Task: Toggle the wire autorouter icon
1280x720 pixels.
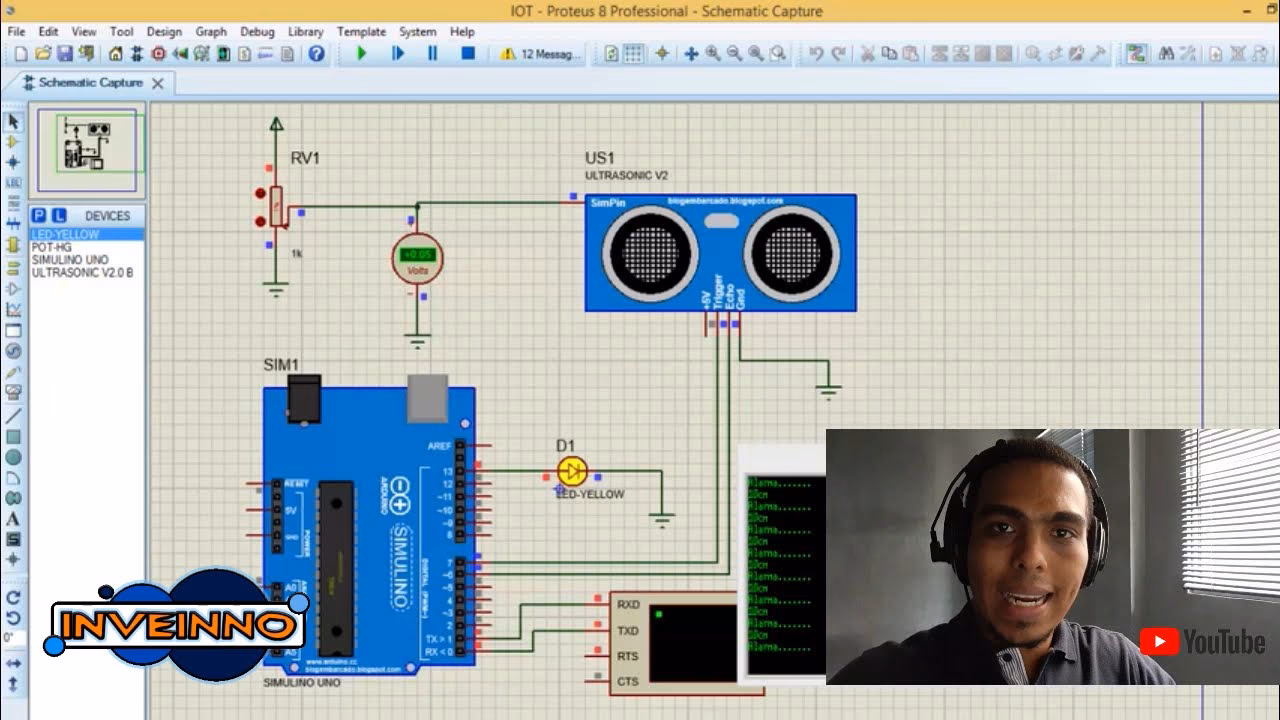Action: point(1136,54)
